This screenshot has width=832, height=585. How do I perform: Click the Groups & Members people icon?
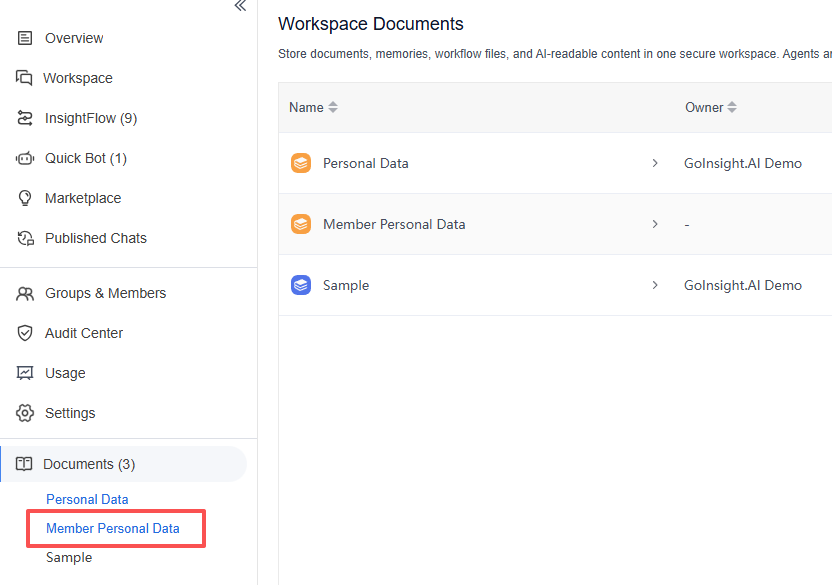pos(25,294)
